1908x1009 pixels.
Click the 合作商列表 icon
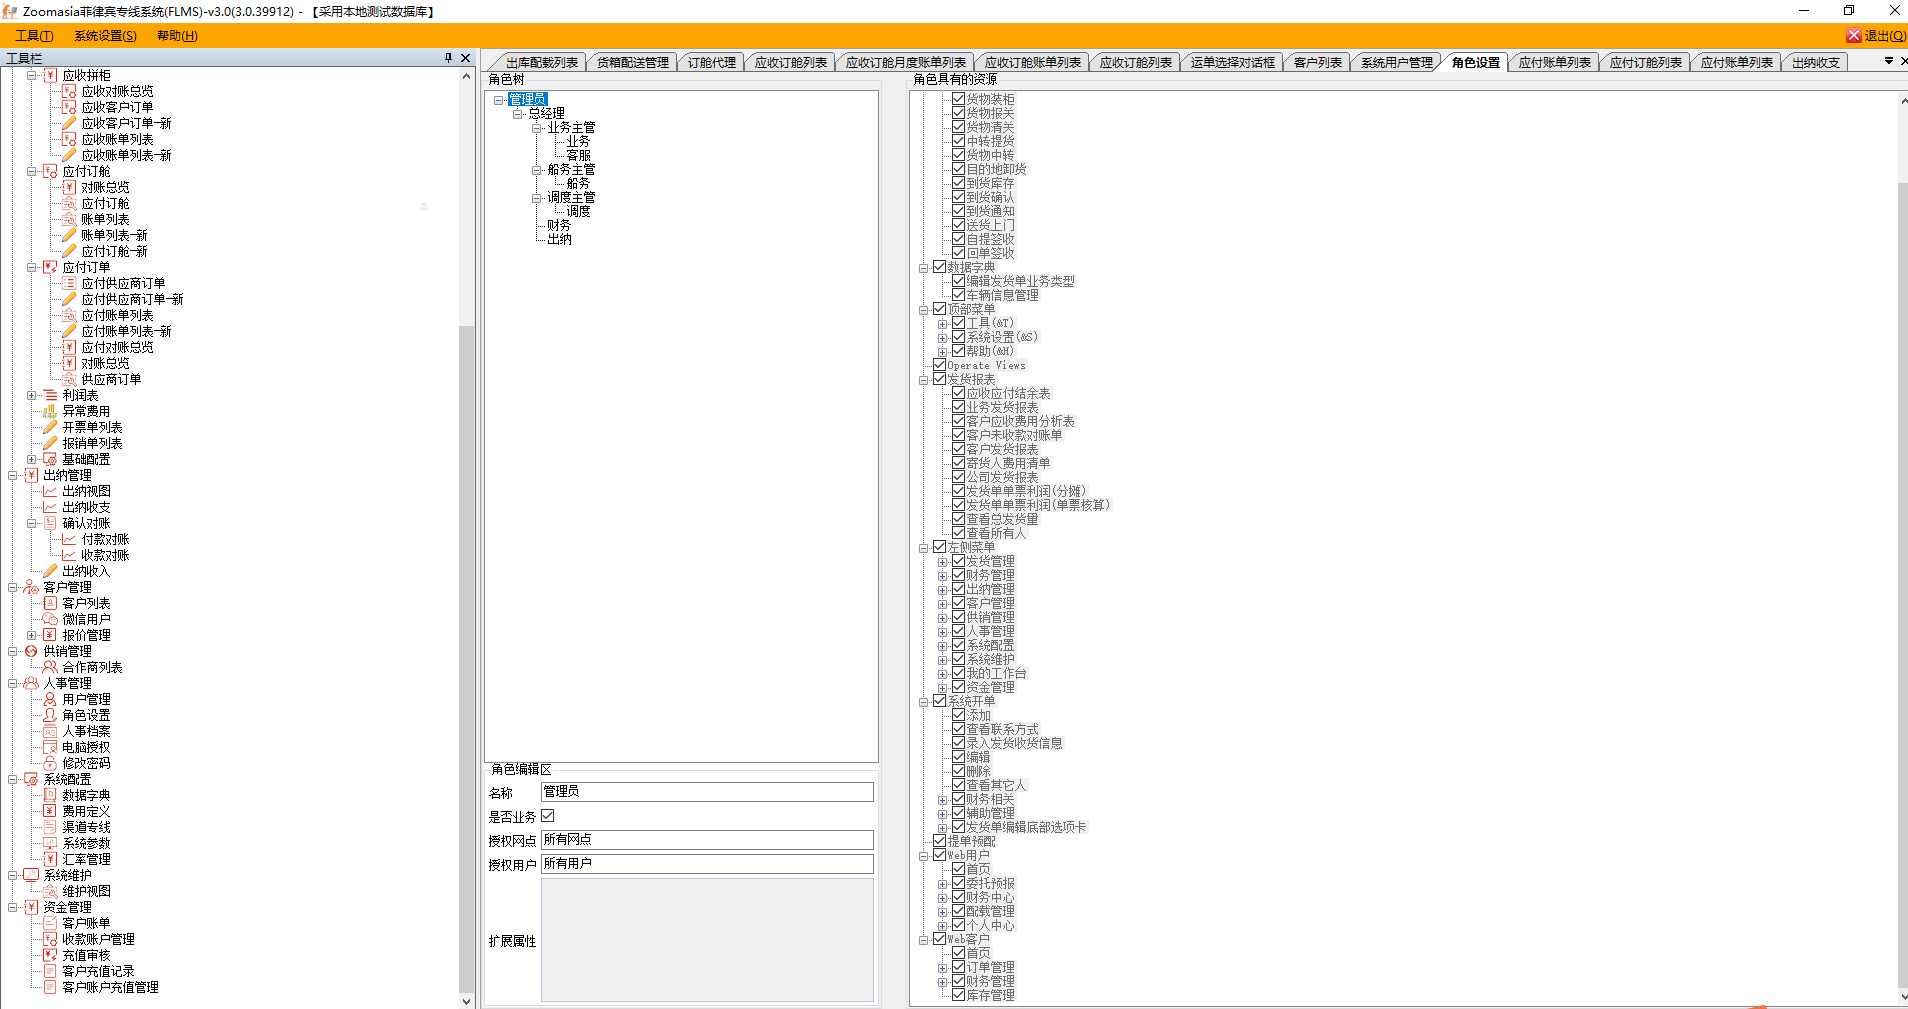pyautogui.click(x=50, y=667)
